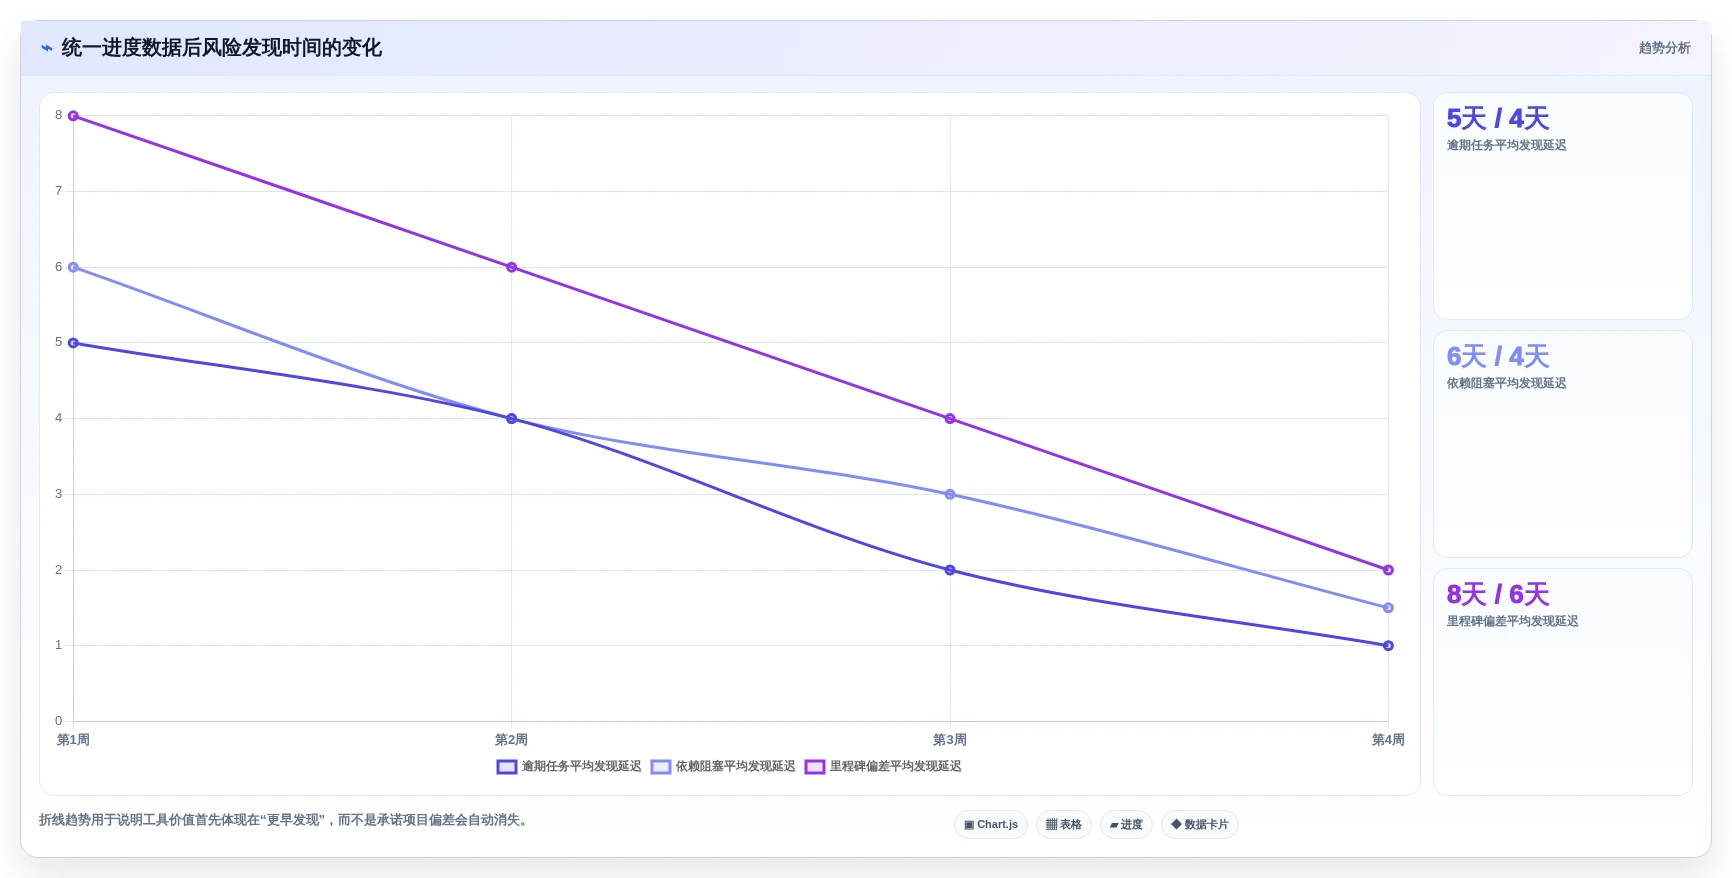Click 逾期任务平均发现延迟 card caption
The width and height of the screenshot is (1732, 878).
[x=1506, y=146]
